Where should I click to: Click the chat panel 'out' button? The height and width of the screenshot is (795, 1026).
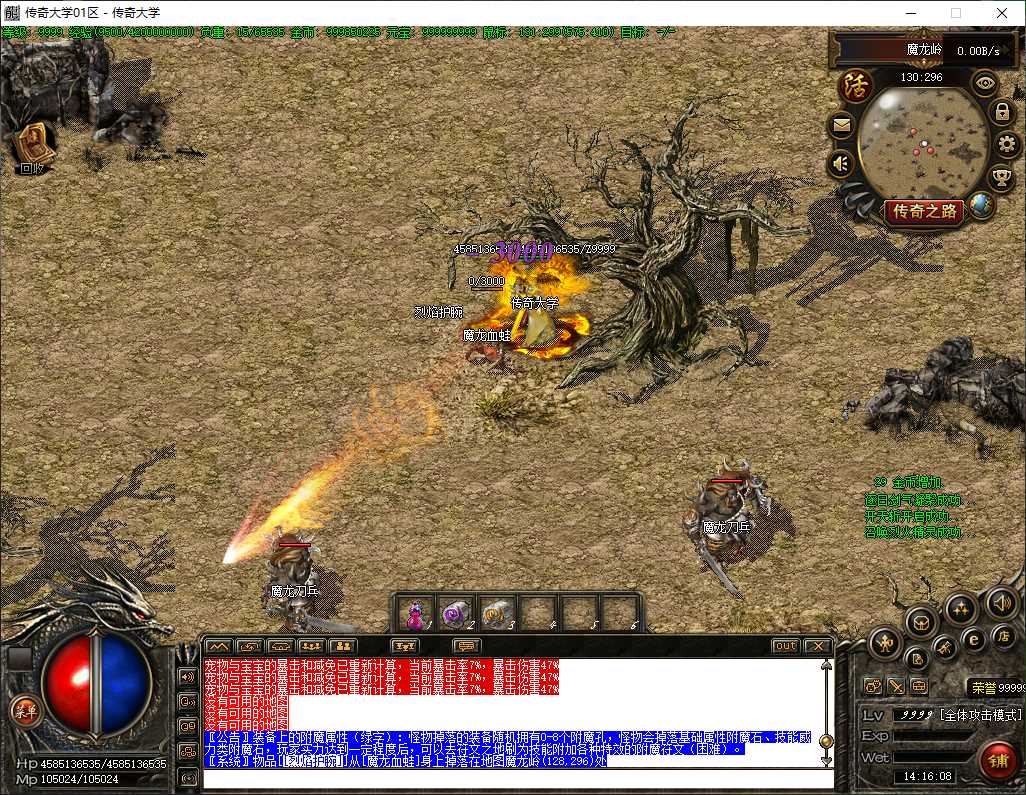[x=785, y=646]
